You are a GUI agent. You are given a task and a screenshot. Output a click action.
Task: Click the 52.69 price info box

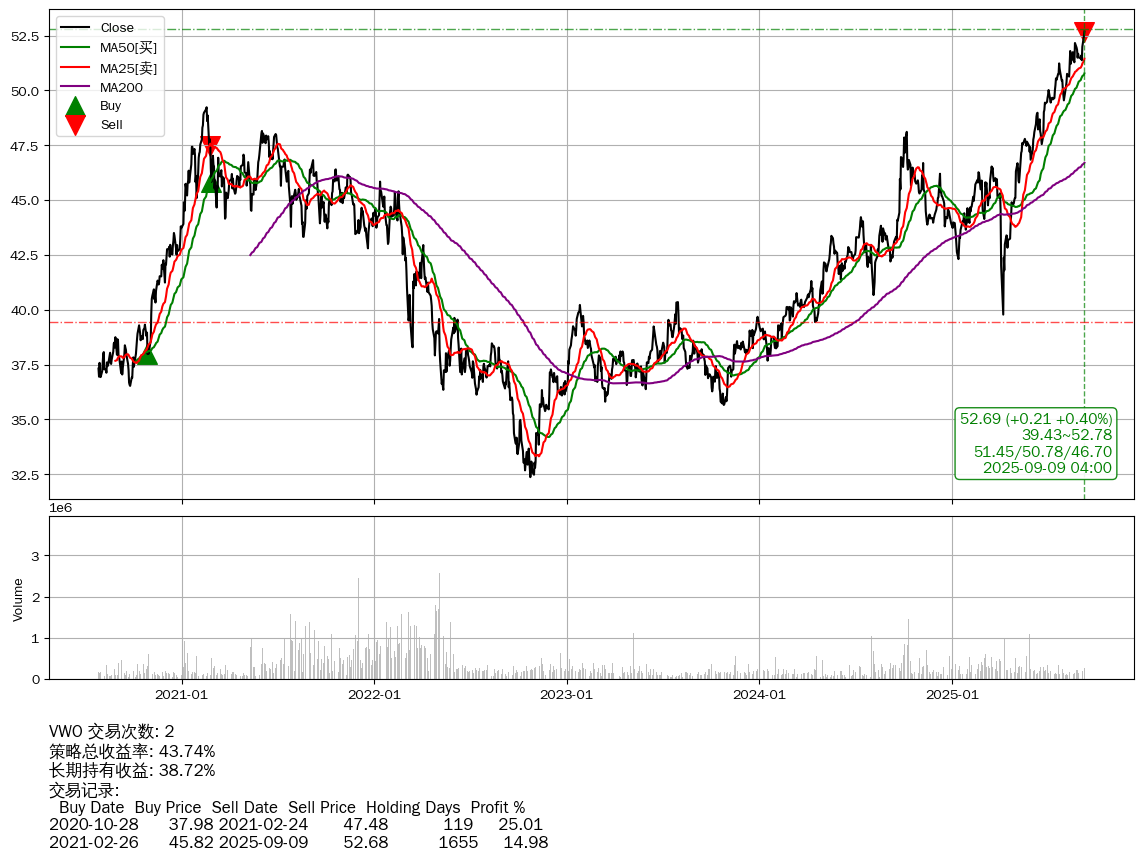click(x=1036, y=443)
